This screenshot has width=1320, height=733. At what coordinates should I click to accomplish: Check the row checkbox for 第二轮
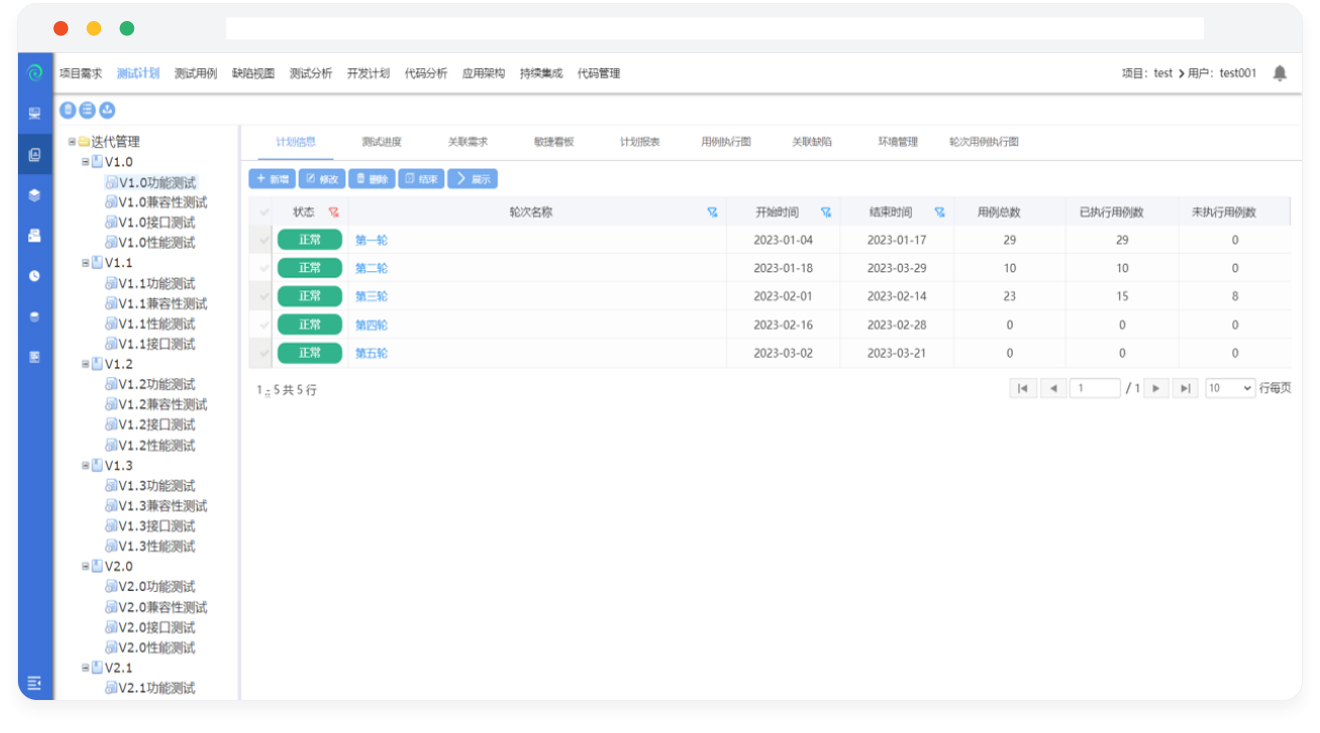(264, 268)
